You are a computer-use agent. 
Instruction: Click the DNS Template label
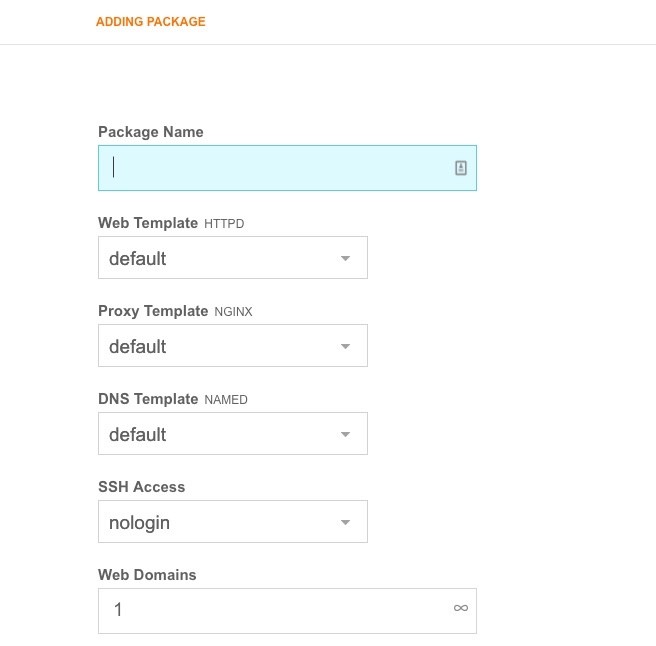click(148, 399)
